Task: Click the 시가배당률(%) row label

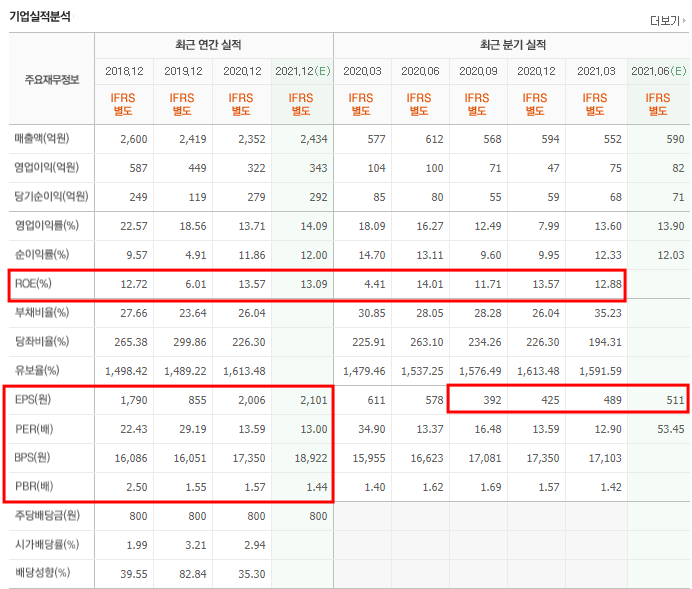Action: click(x=47, y=544)
